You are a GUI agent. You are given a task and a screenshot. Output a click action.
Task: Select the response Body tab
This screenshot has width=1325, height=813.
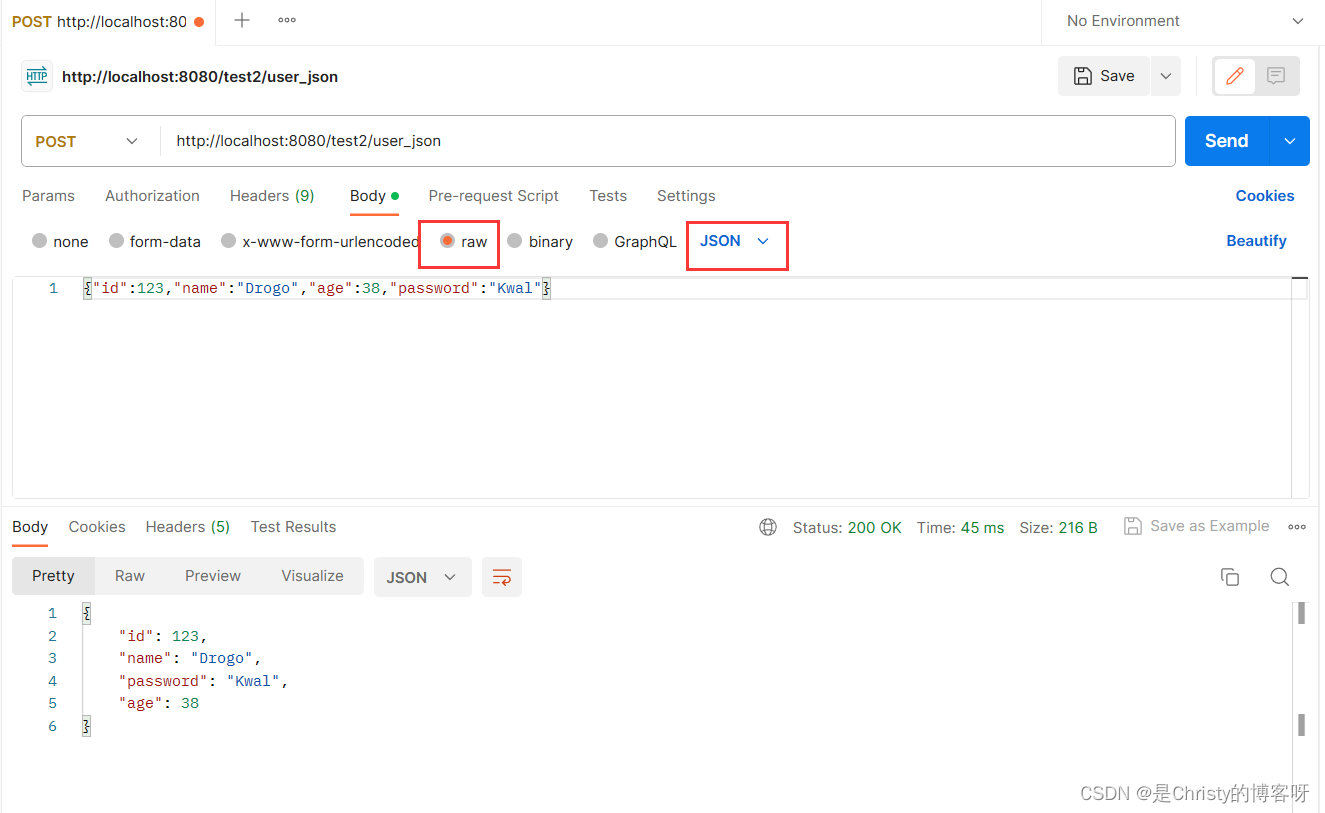(x=30, y=527)
